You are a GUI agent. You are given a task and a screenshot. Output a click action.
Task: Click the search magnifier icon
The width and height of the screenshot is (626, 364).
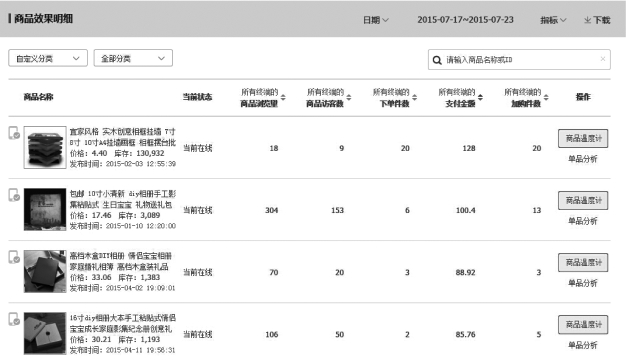coord(437,60)
